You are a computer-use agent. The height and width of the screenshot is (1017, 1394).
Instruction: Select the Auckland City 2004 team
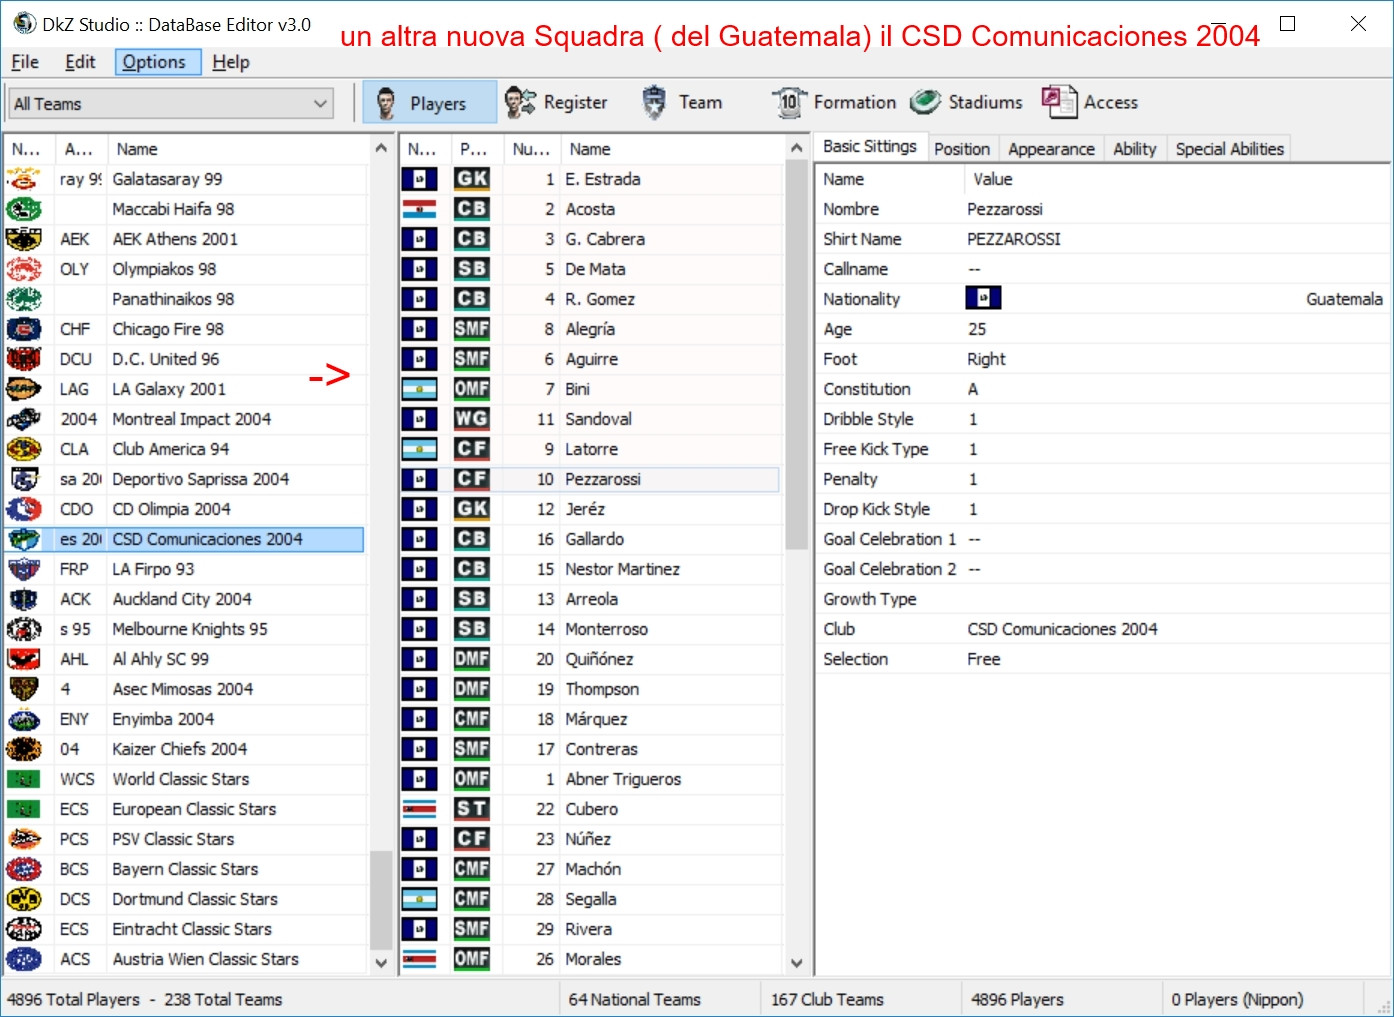point(182,599)
